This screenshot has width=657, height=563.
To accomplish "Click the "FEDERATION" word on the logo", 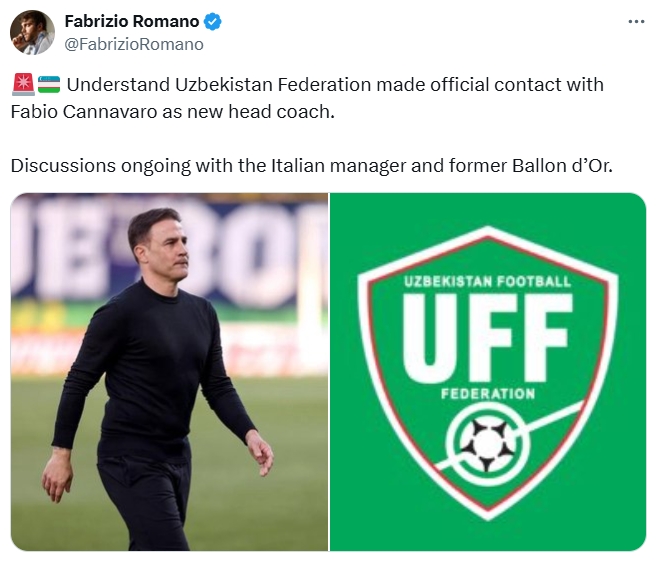I will click(x=487, y=394).
